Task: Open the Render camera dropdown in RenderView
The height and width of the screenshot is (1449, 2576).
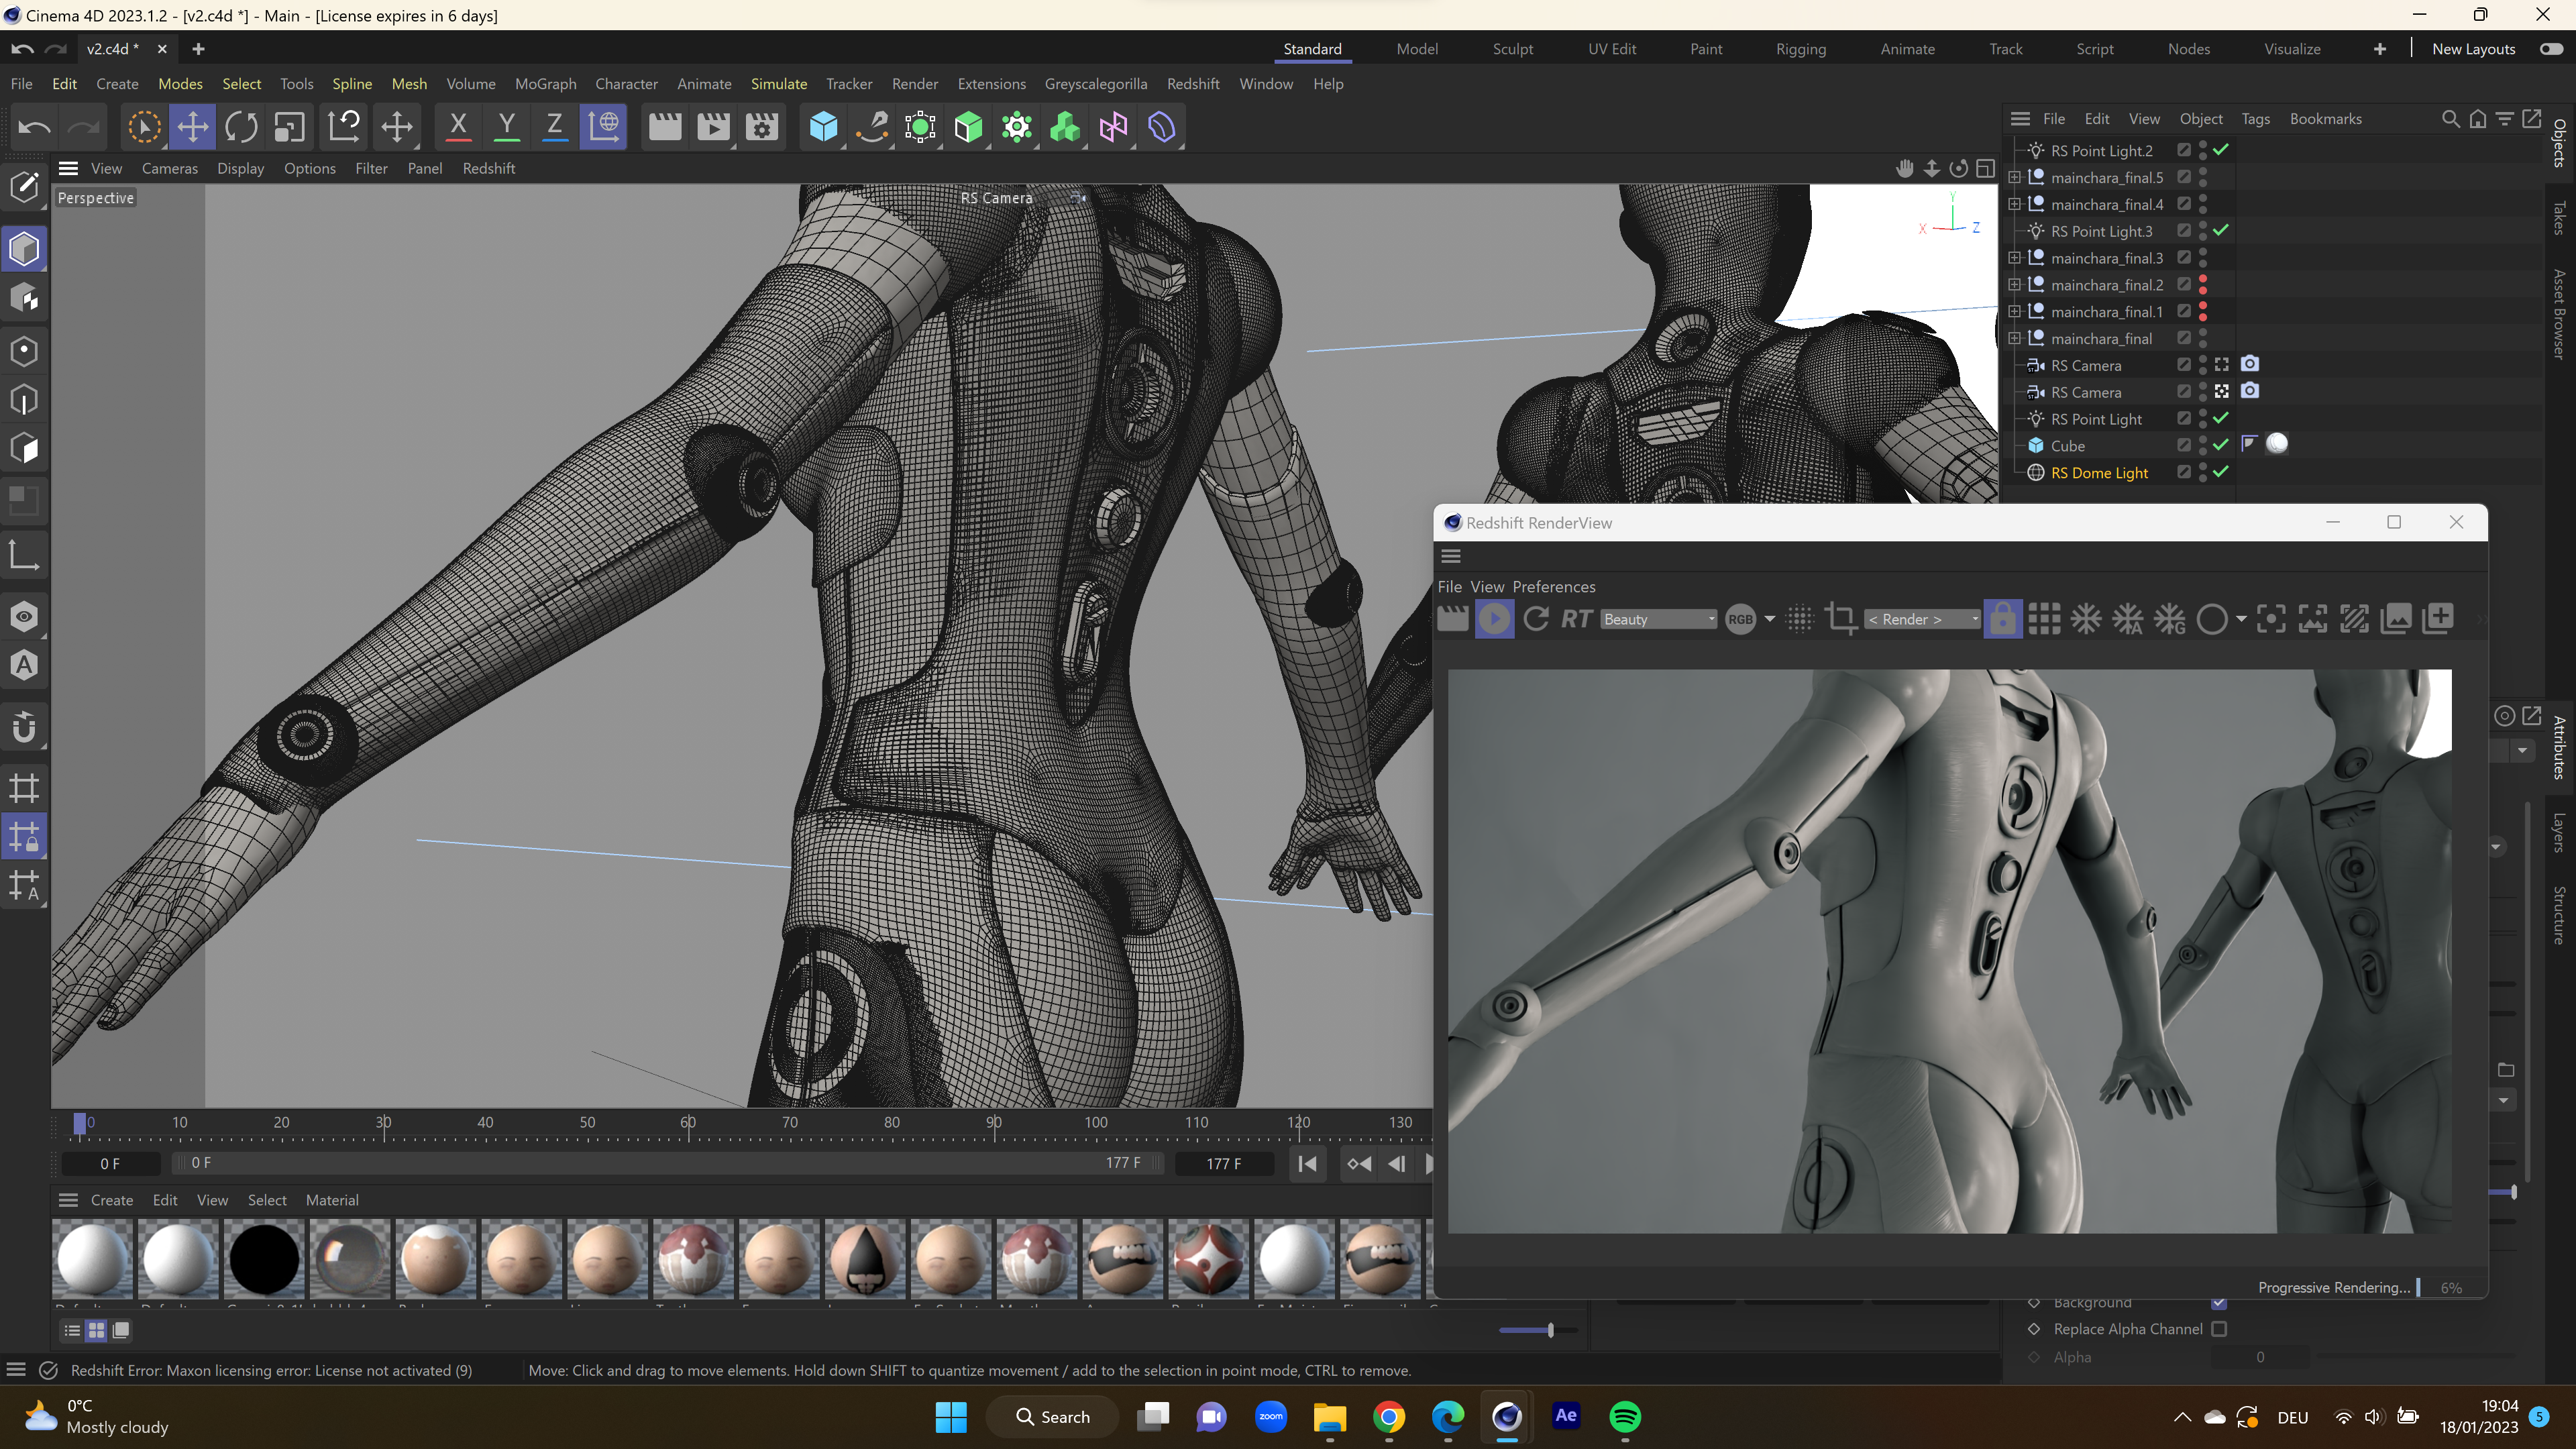Action: (1922, 619)
